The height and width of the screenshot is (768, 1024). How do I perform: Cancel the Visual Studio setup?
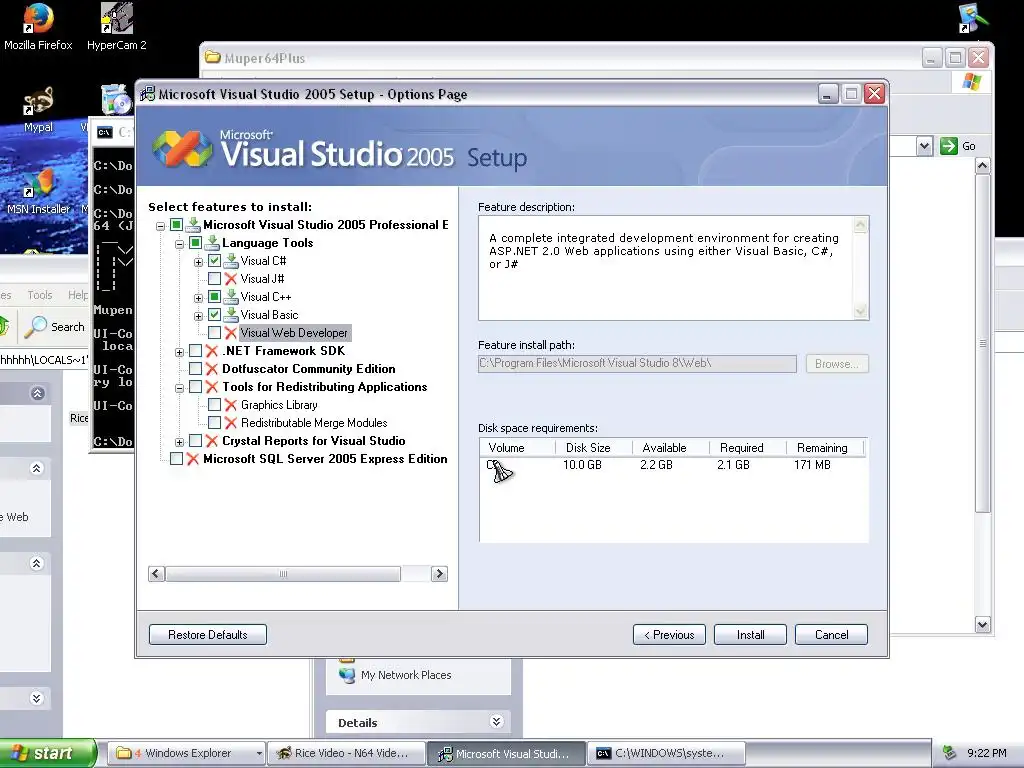[831, 635]
